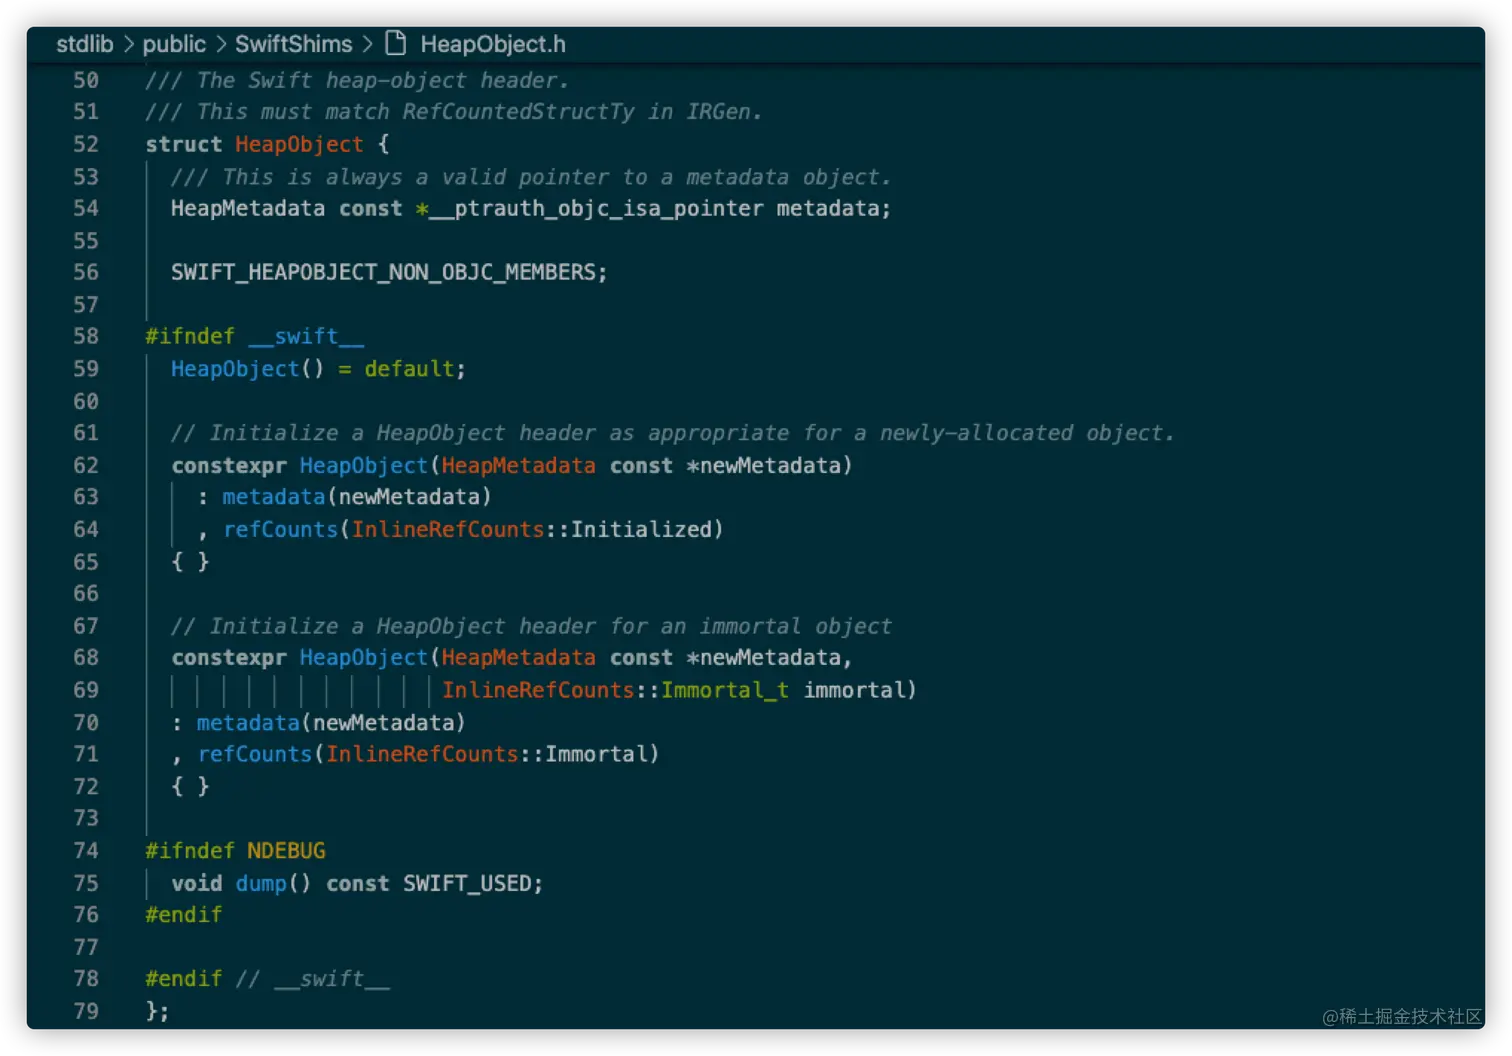
Task: Click 'NDEBUG' on line 74
Action: [286, 850]
